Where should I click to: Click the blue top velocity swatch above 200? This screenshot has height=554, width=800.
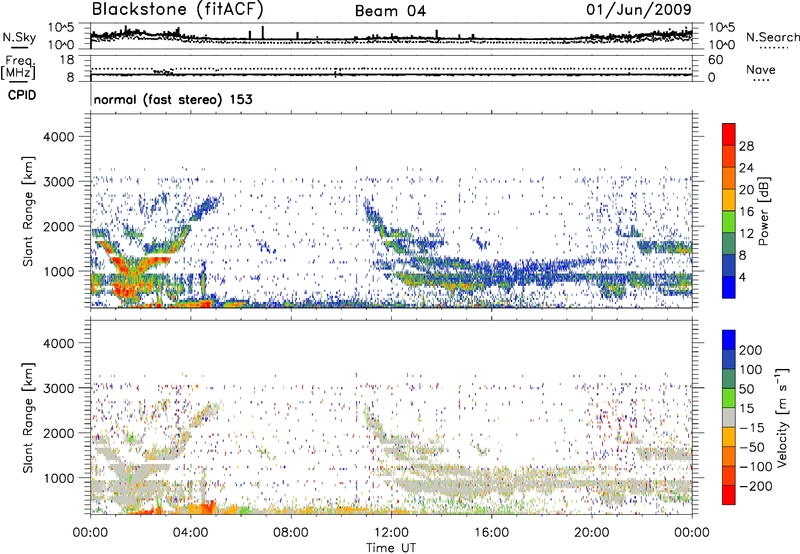click(x=729, y=340)
